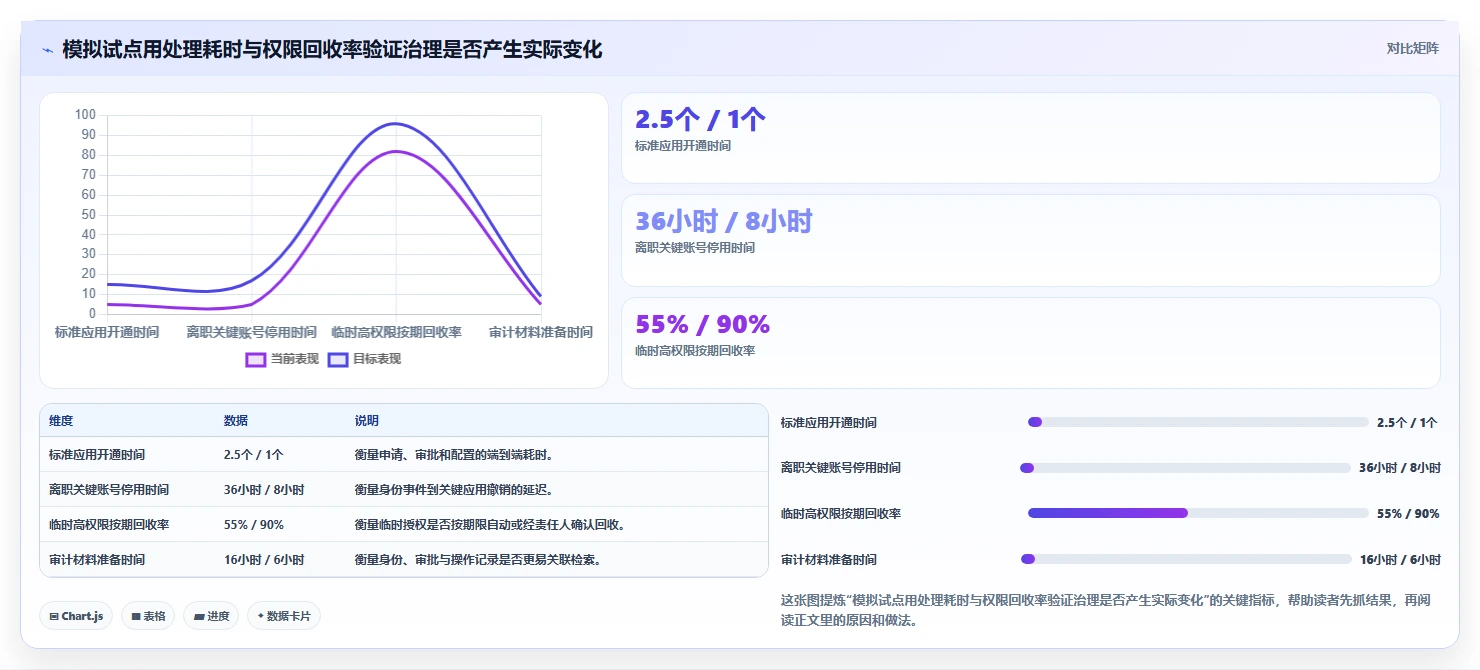Viewport: 1480px width, 670px height.
Task: Click chart axis label 审计材料准备时间
Action: click(x=541, y=332)
